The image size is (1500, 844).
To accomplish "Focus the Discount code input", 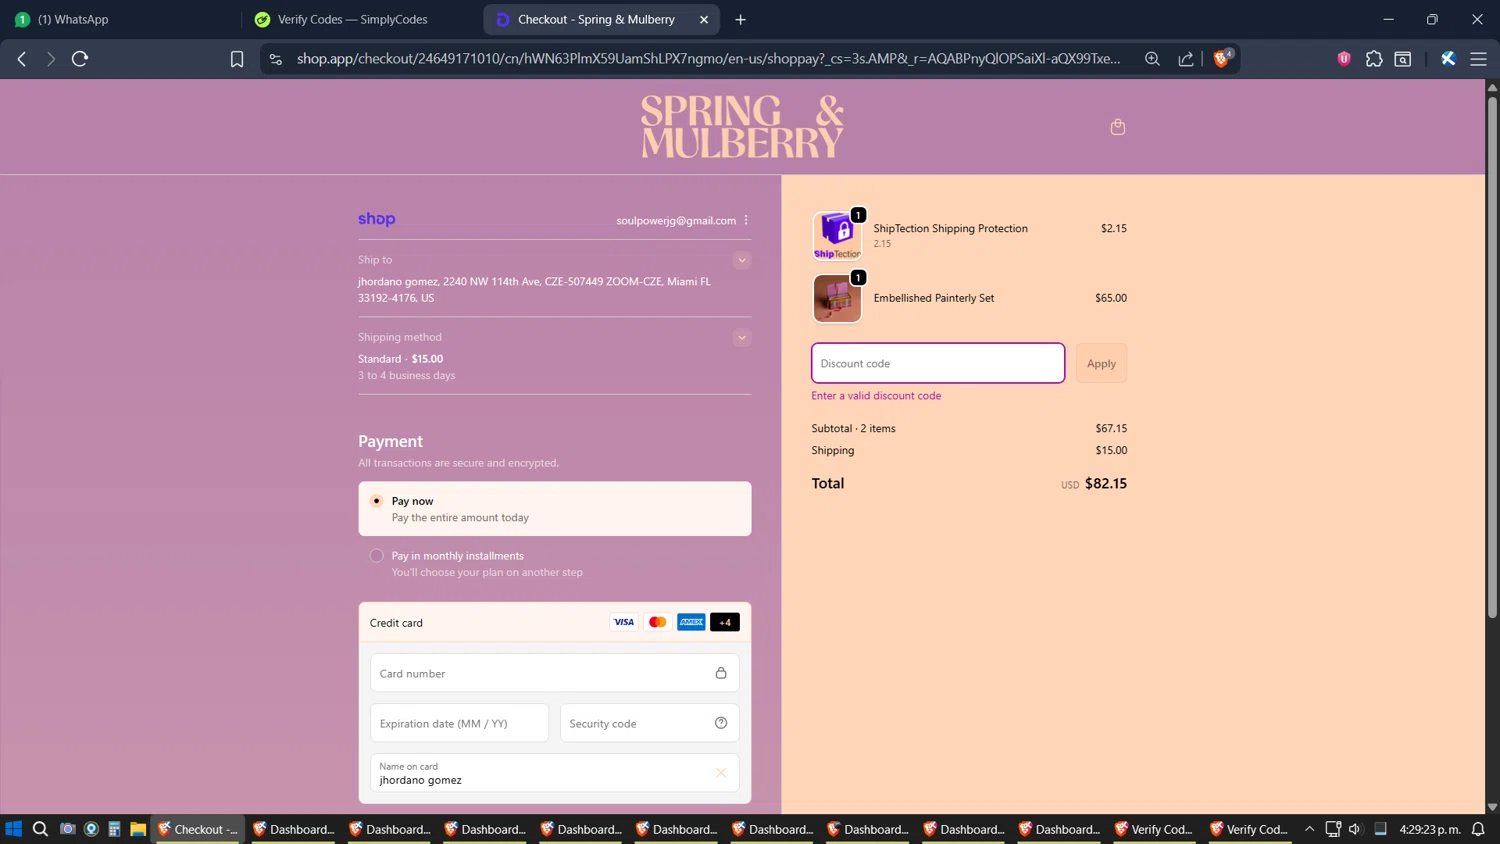I will click(x=938, y=363).
